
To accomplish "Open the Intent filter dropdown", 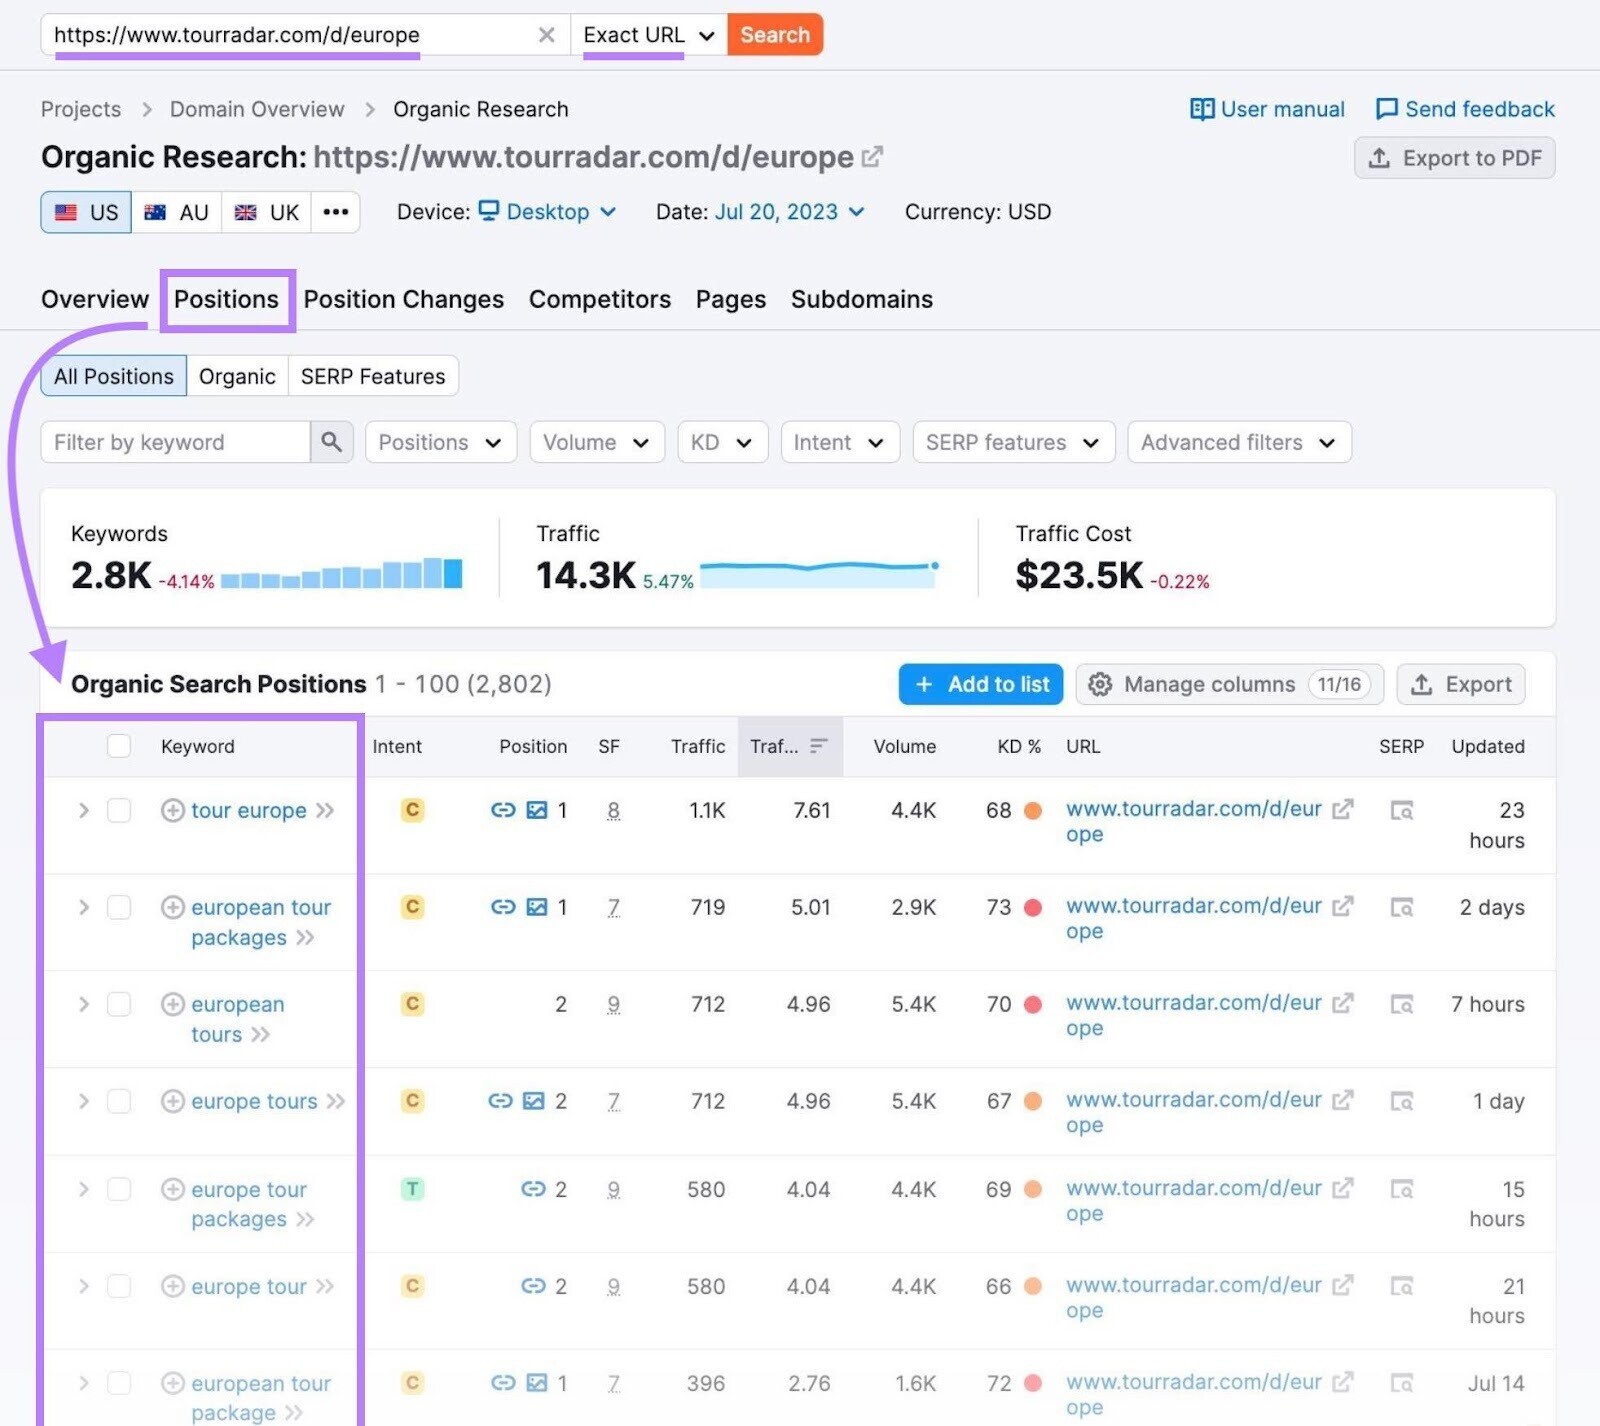I will click(840, 442).
